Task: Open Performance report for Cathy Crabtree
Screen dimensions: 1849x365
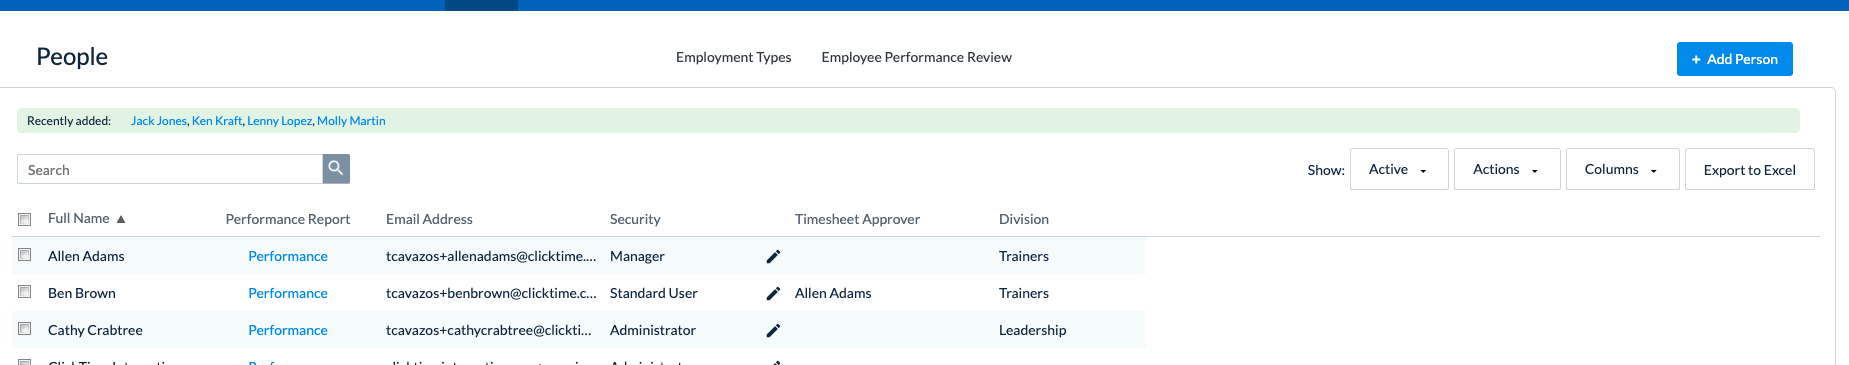Action: click(x=288, y=330)
